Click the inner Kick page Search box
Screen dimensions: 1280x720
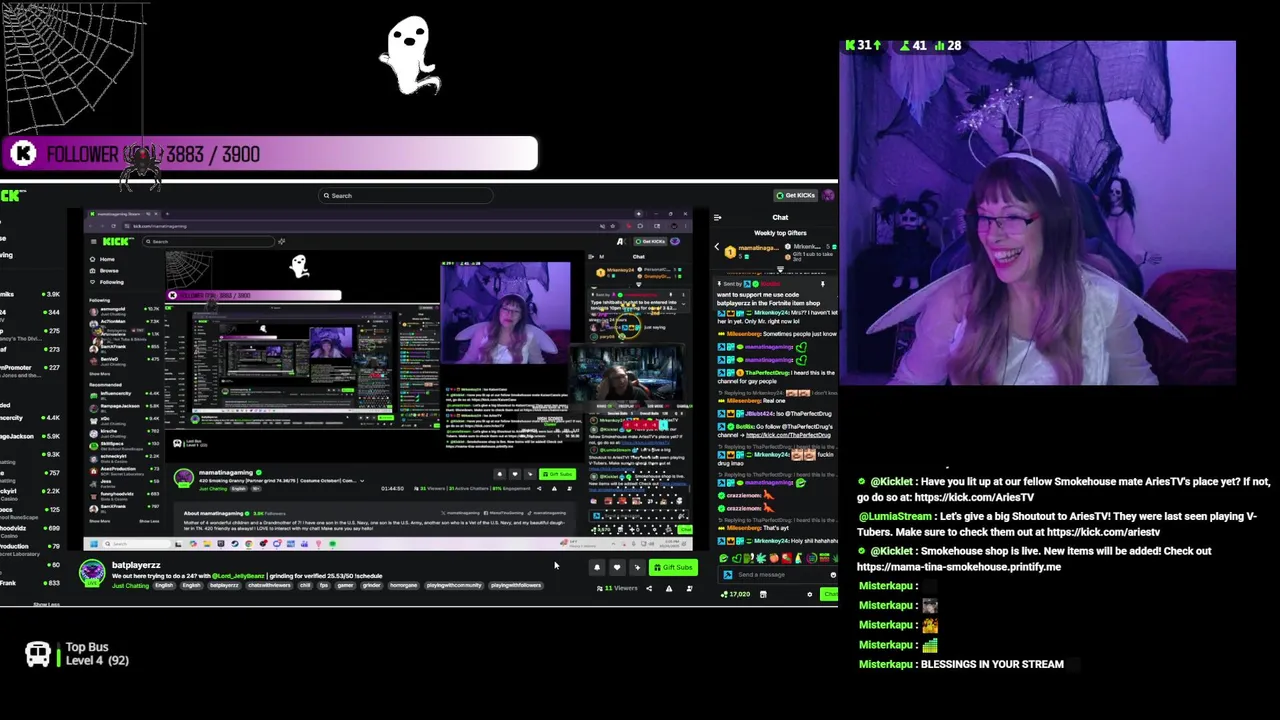(209, 241)
